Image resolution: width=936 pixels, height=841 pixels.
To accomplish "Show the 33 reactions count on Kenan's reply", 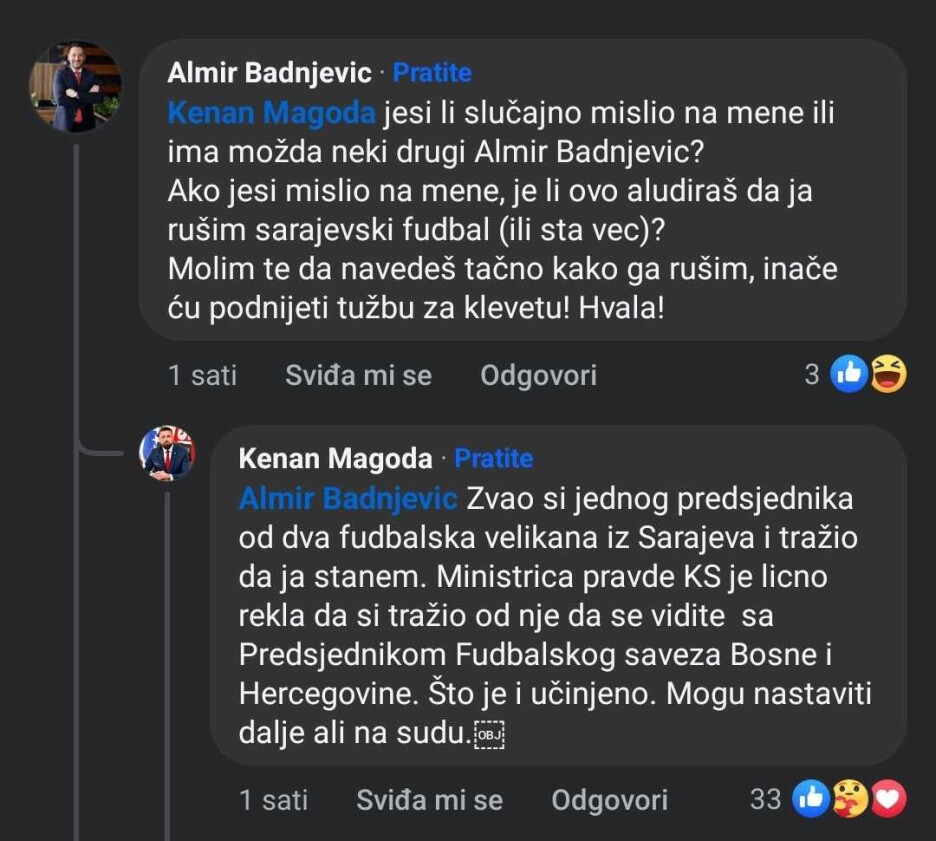I will coord(765,799).
